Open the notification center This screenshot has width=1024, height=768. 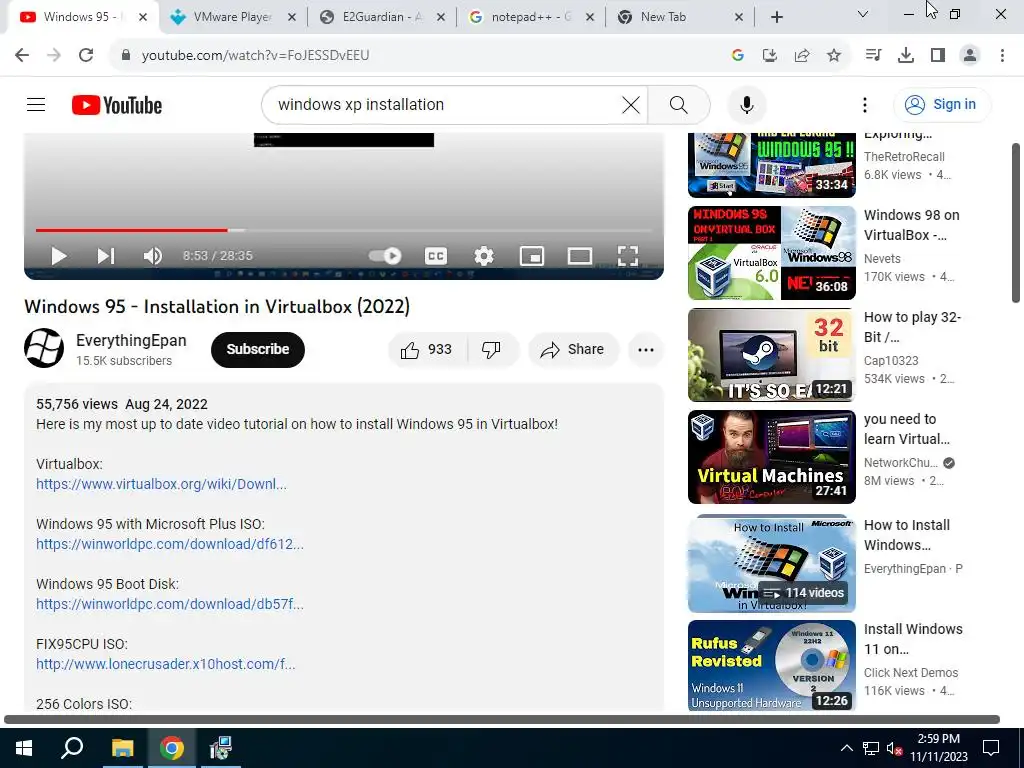tap(991, 748)
